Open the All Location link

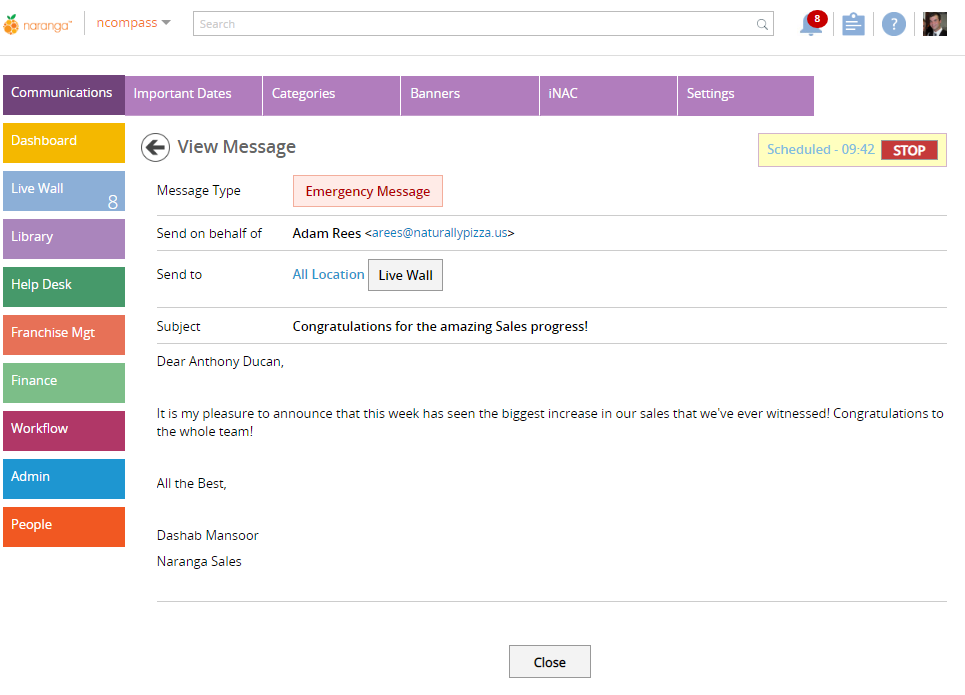328,275
